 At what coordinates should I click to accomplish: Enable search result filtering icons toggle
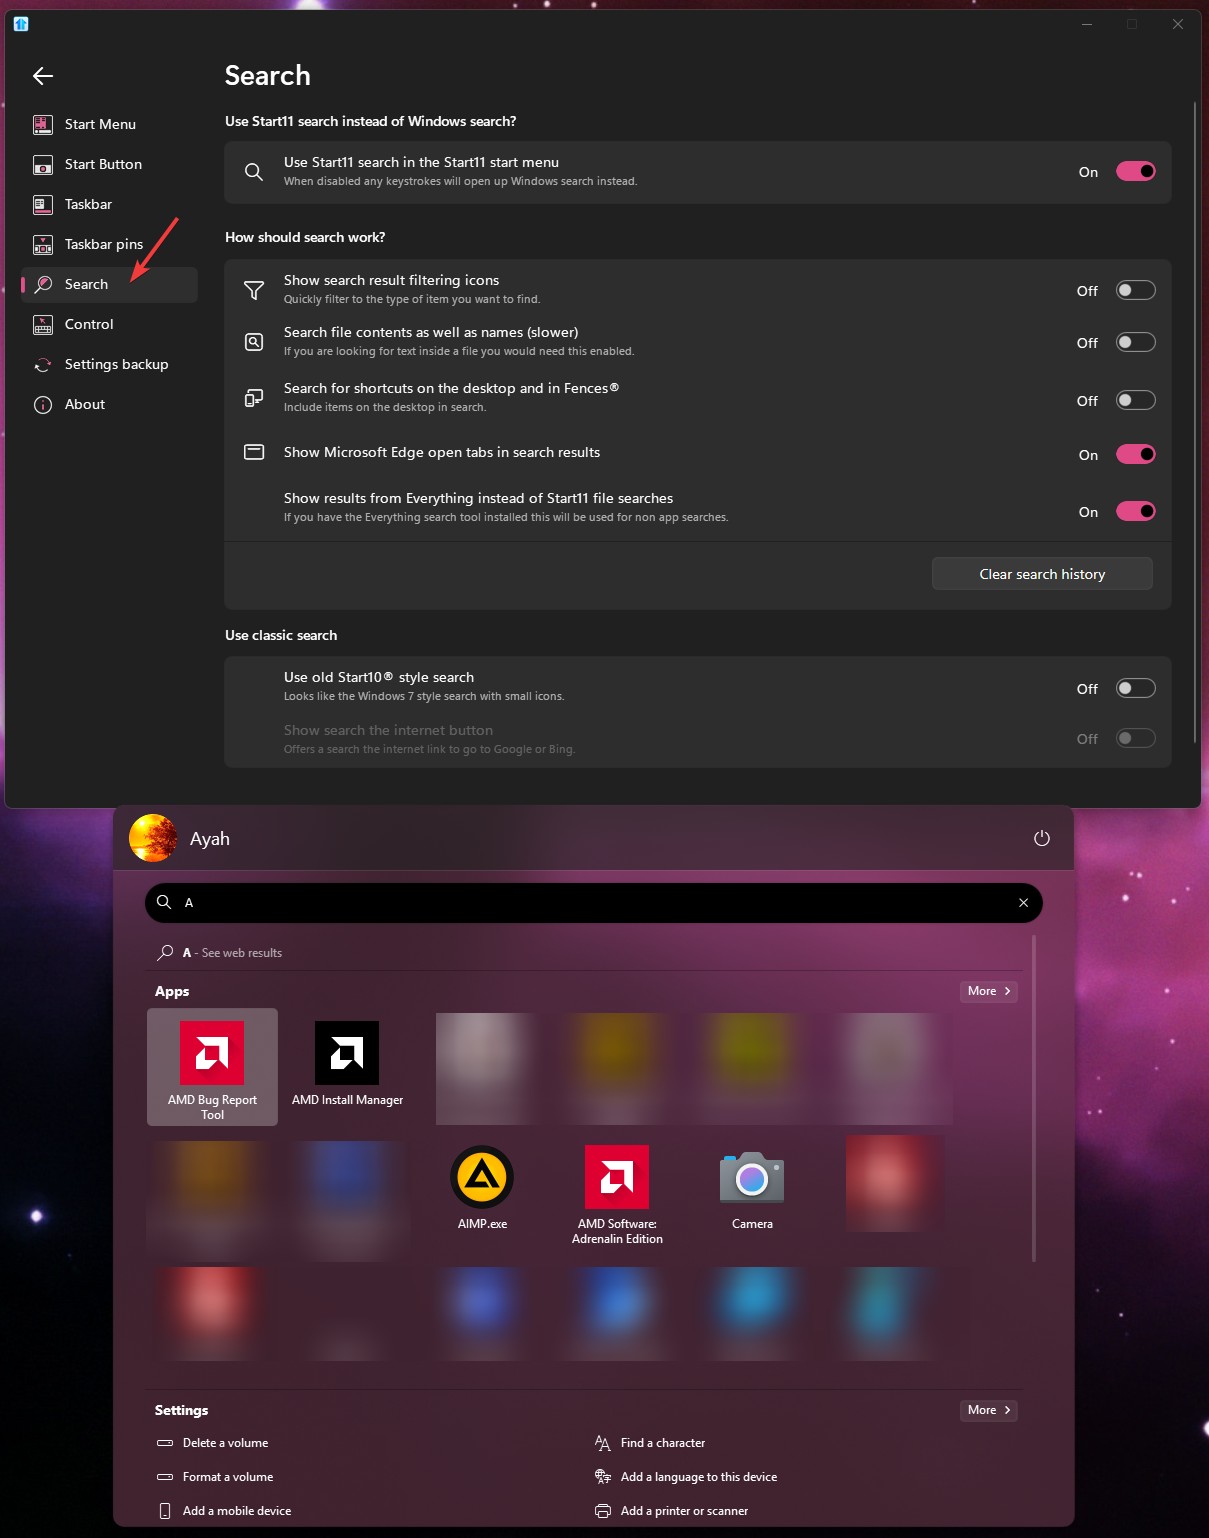(x=1135, y=291)
